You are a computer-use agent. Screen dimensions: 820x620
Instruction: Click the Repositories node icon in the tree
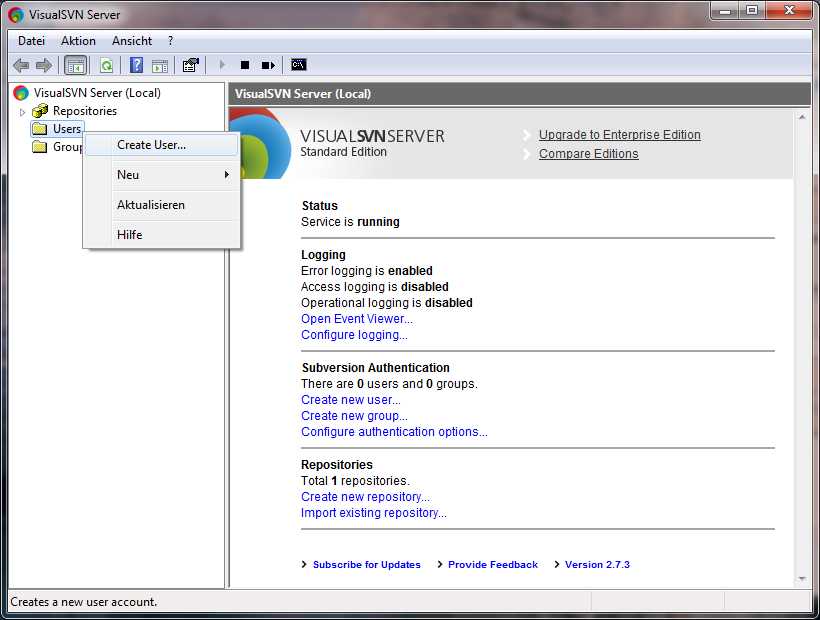[40, 111]
